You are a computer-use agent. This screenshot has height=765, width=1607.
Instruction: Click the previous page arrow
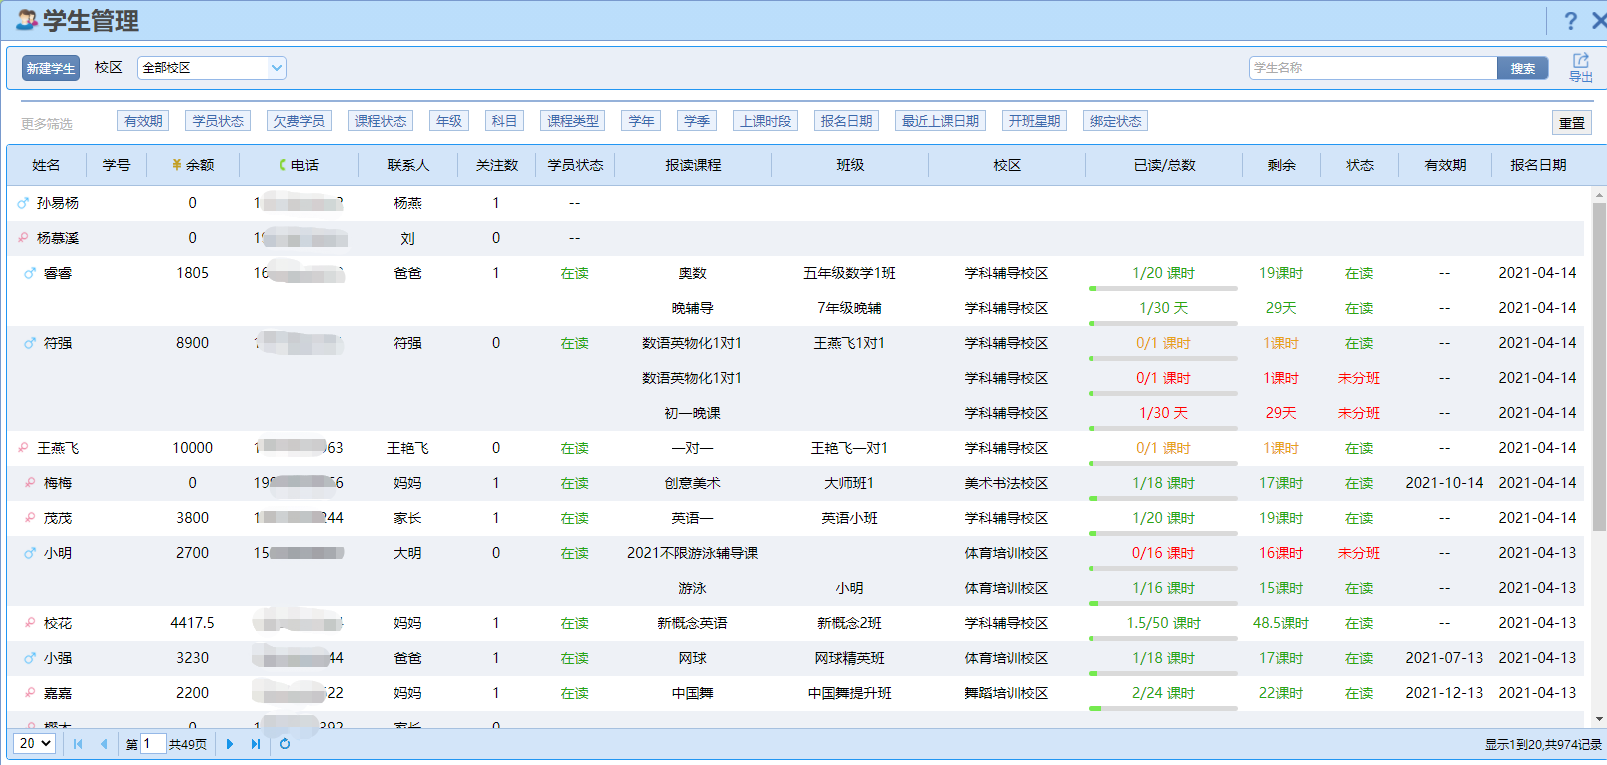coord(104,744)
